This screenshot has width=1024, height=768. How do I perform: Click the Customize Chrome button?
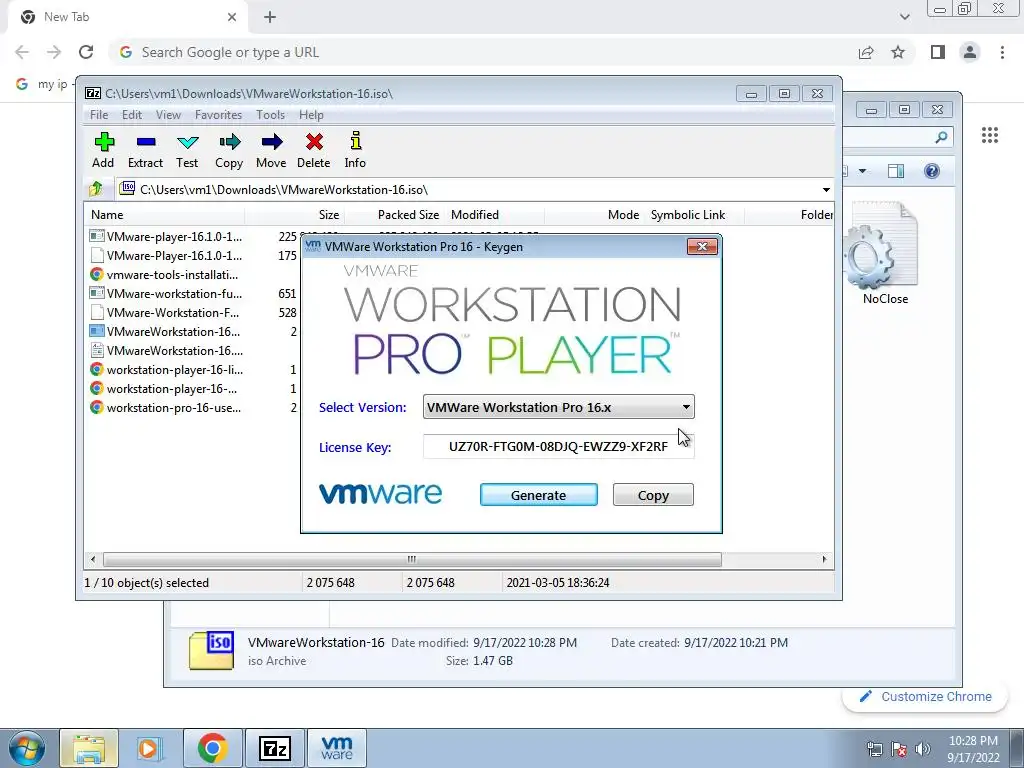(x=925, y=697)
